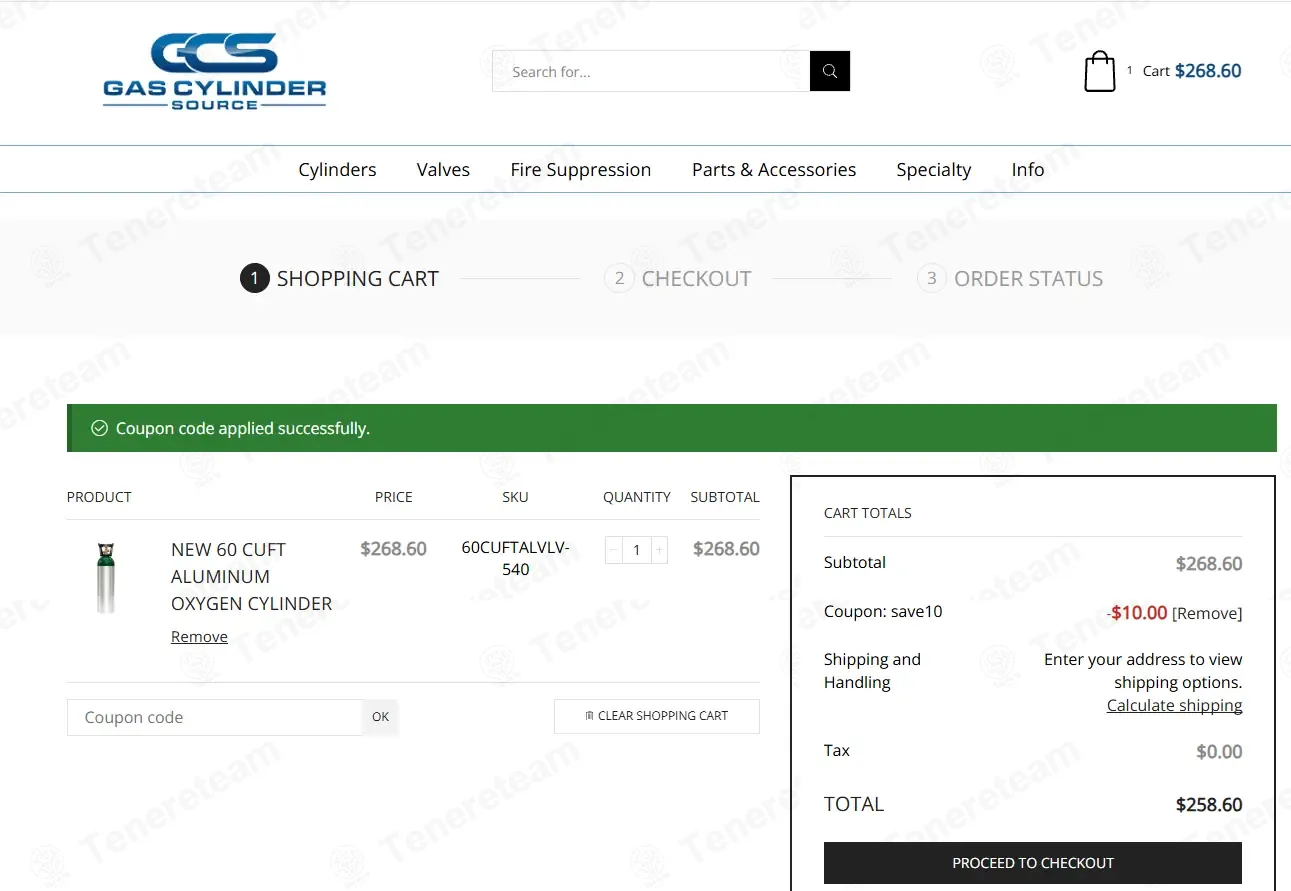Click the Coupon code input field
The height and width of the screenshot is (891, 1291).
[x=214, y=717]
